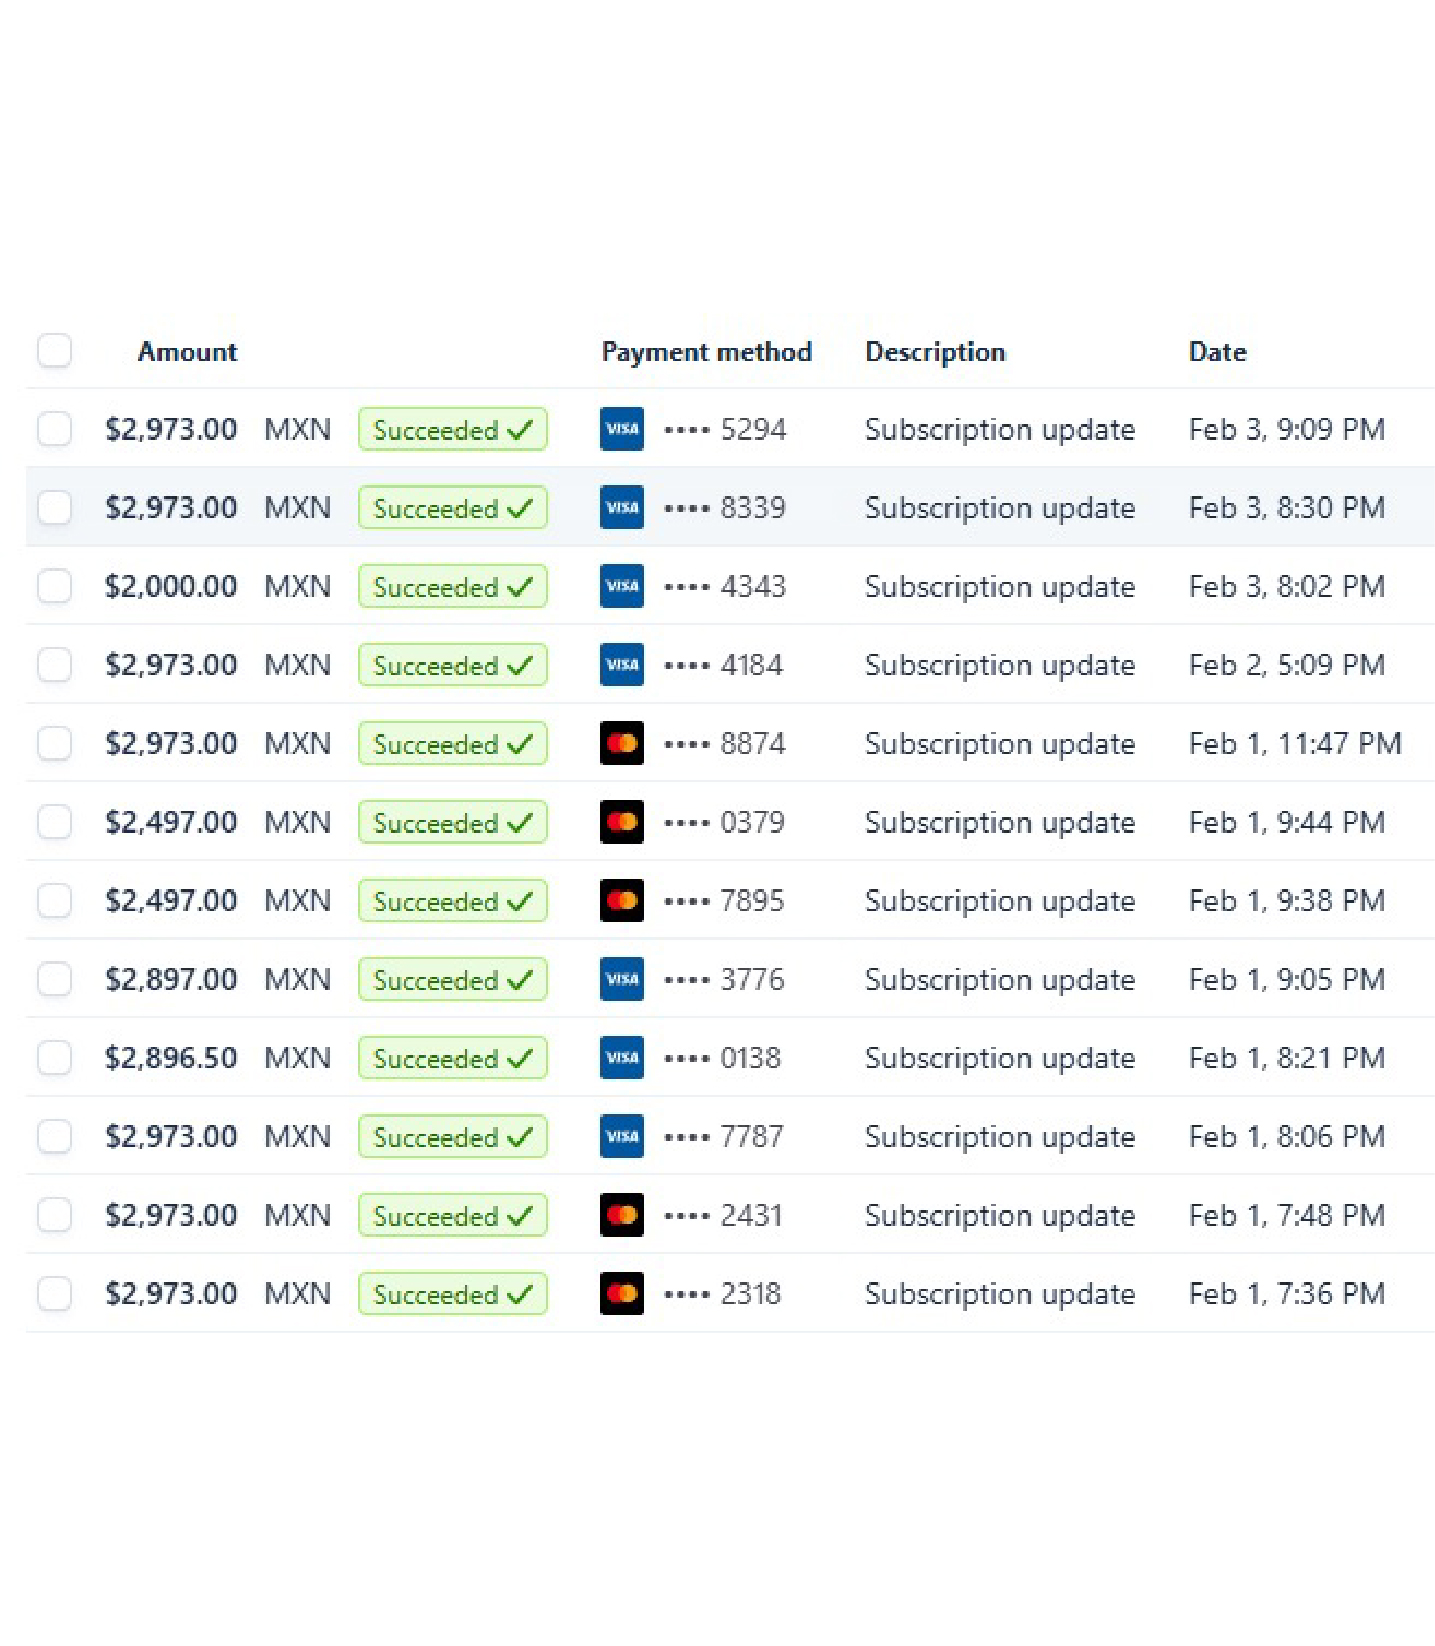Sort by the Amount column header
The width and height of the screenshot is (1435, 1646).
(187, 352)
